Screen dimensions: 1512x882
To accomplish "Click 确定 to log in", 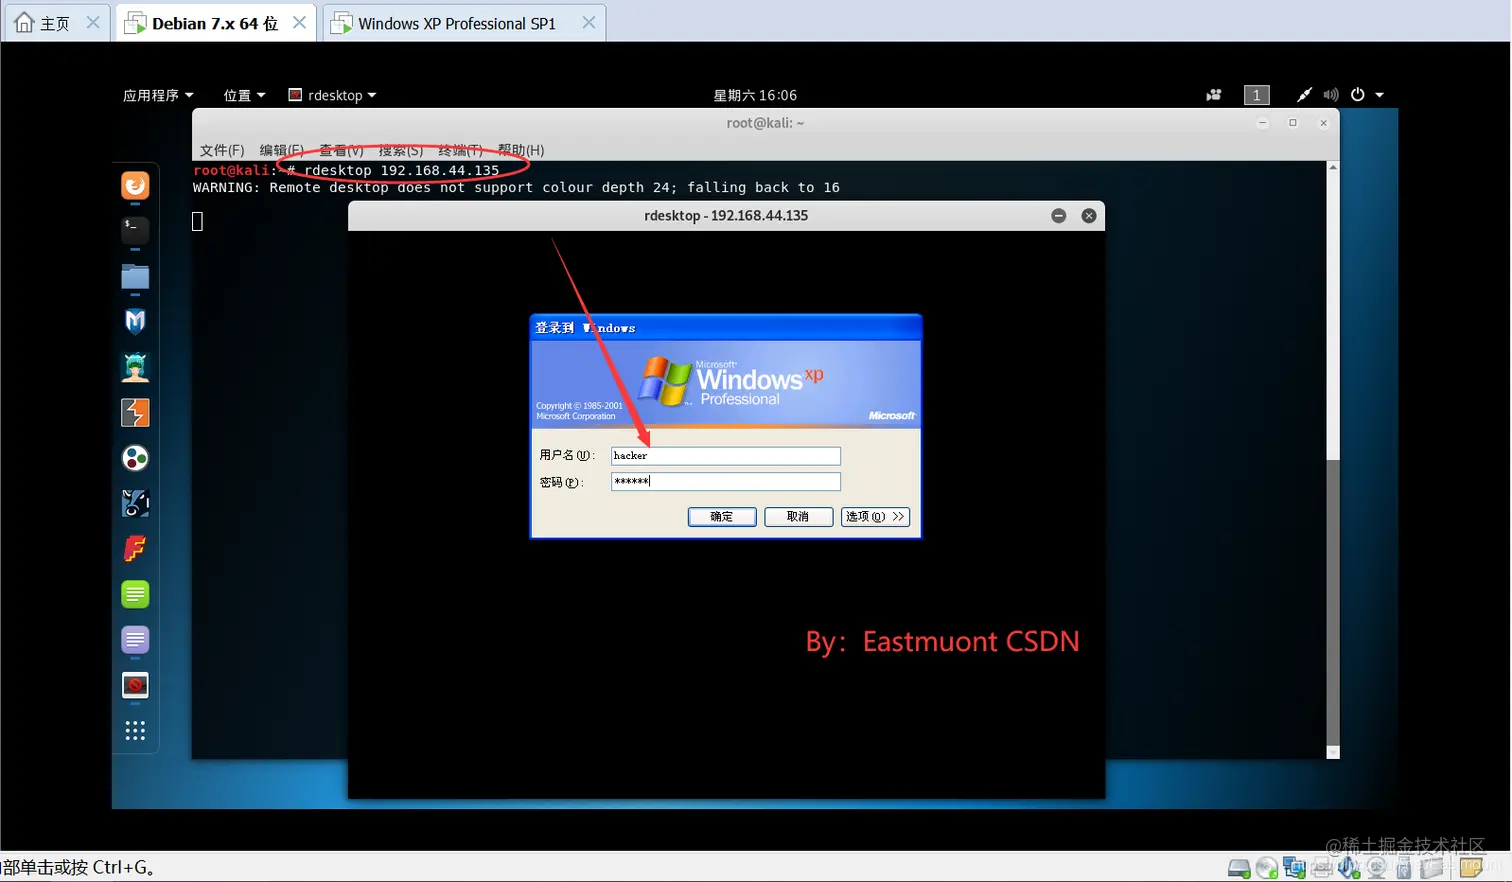I will pyautogui.click(x=722, y=516).
